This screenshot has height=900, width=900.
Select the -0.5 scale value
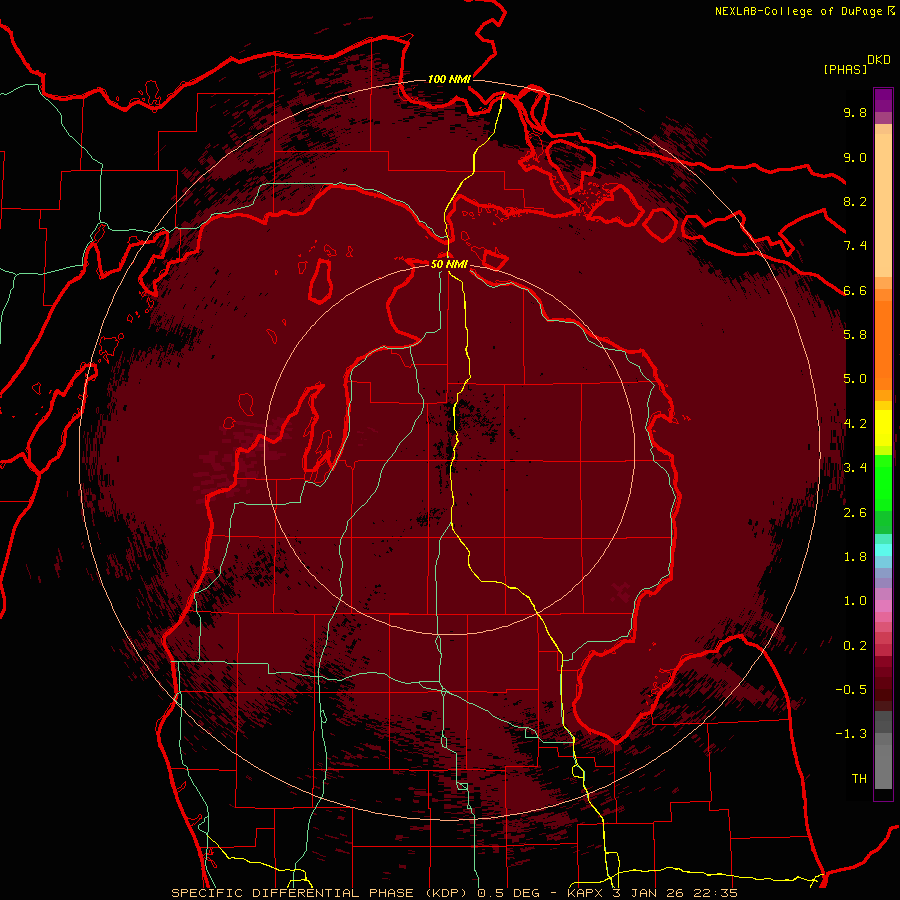(x=851, y=690)
